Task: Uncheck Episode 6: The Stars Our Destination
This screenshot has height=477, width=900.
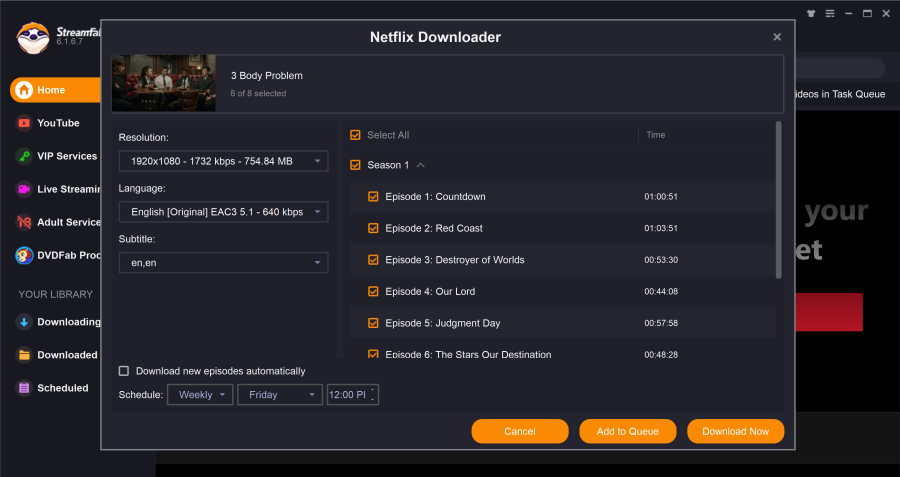Action: click(373, 354)
